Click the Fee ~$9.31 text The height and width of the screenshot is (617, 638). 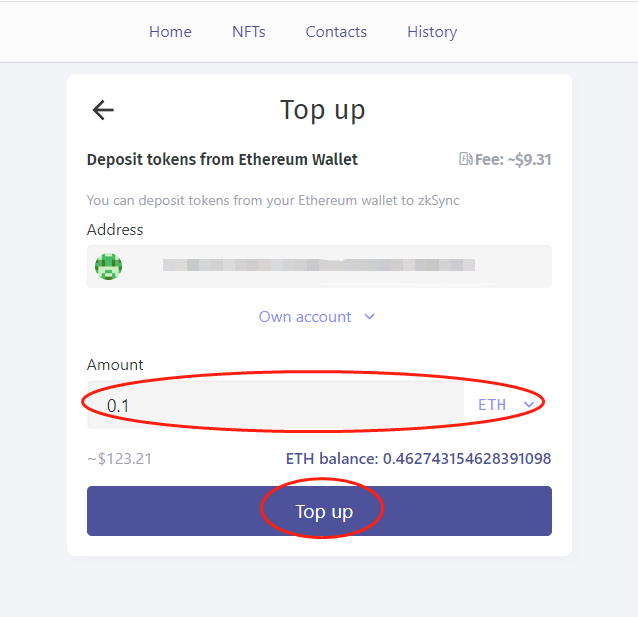(514, 159)
